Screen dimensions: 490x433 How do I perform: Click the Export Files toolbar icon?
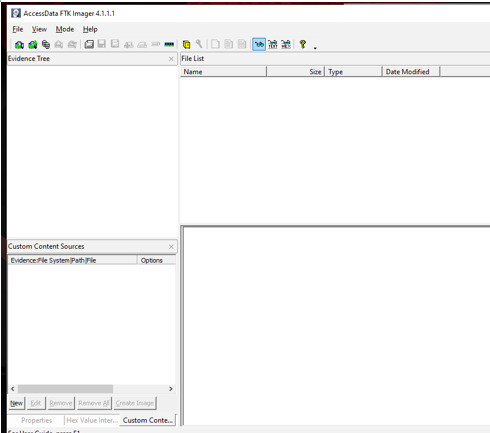click(x=216, y=44)
